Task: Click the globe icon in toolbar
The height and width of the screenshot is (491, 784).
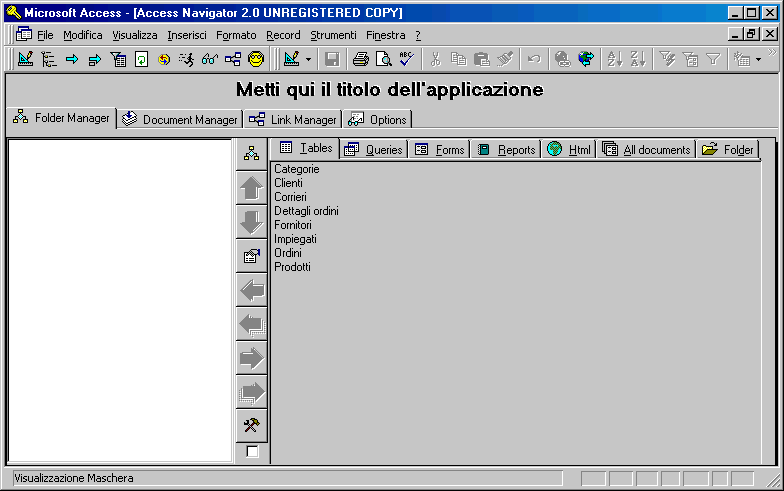Action: point(586,59)
